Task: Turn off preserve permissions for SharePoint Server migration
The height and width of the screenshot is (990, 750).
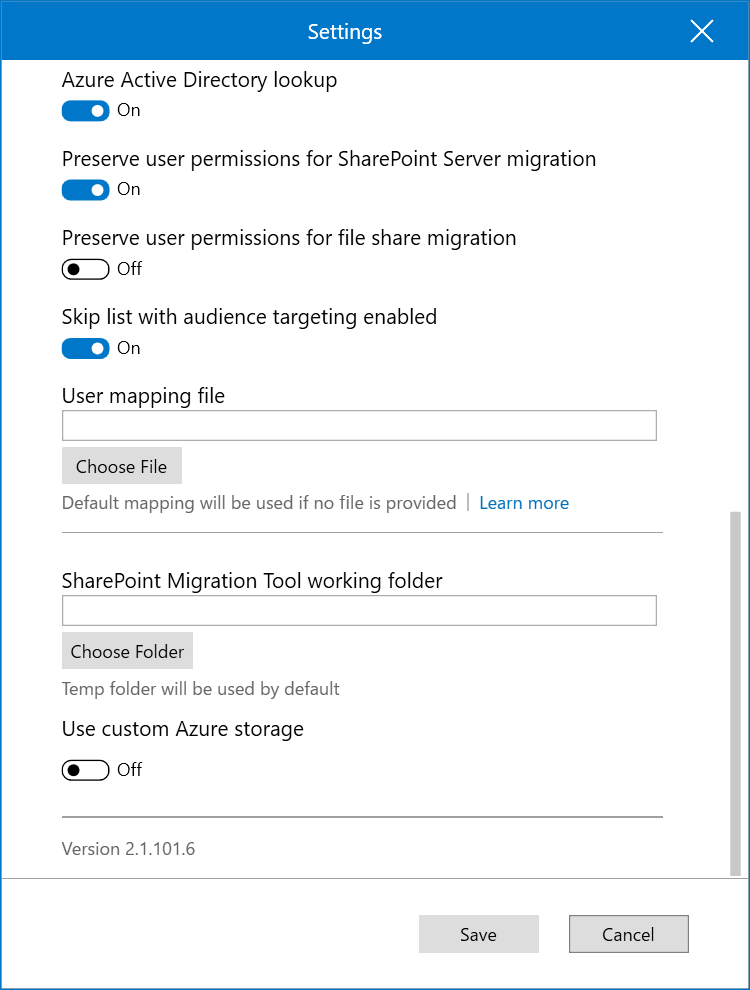Action: 85,189
